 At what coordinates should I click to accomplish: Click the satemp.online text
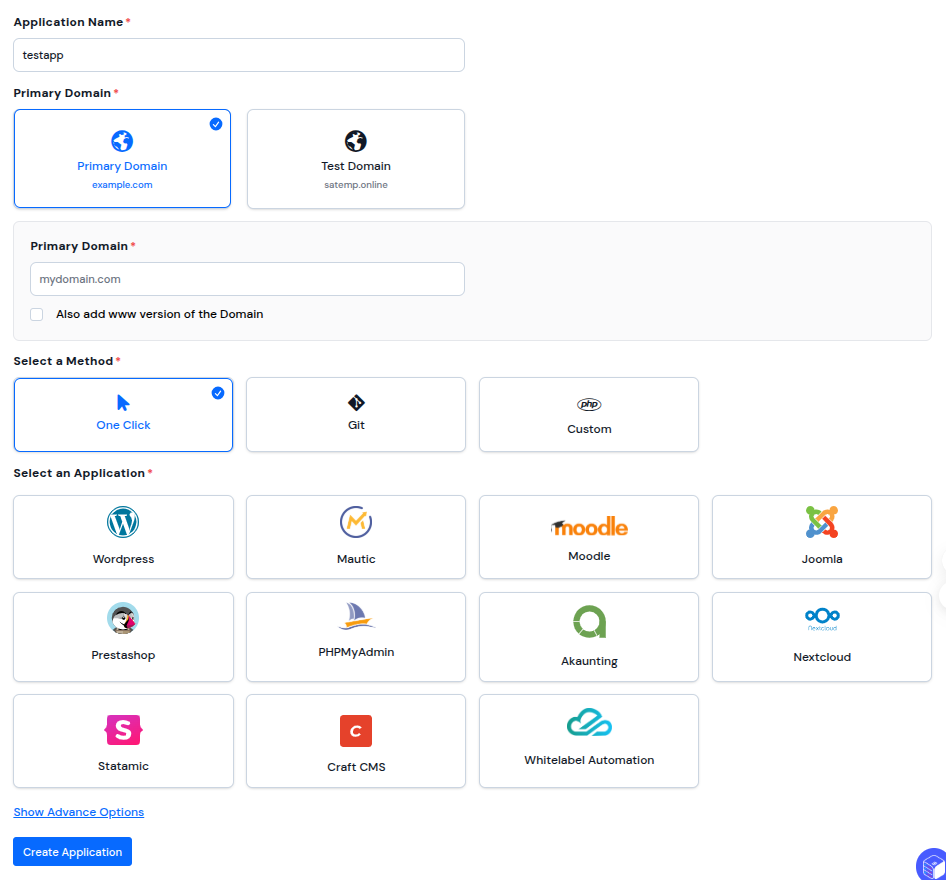(356, 185)
